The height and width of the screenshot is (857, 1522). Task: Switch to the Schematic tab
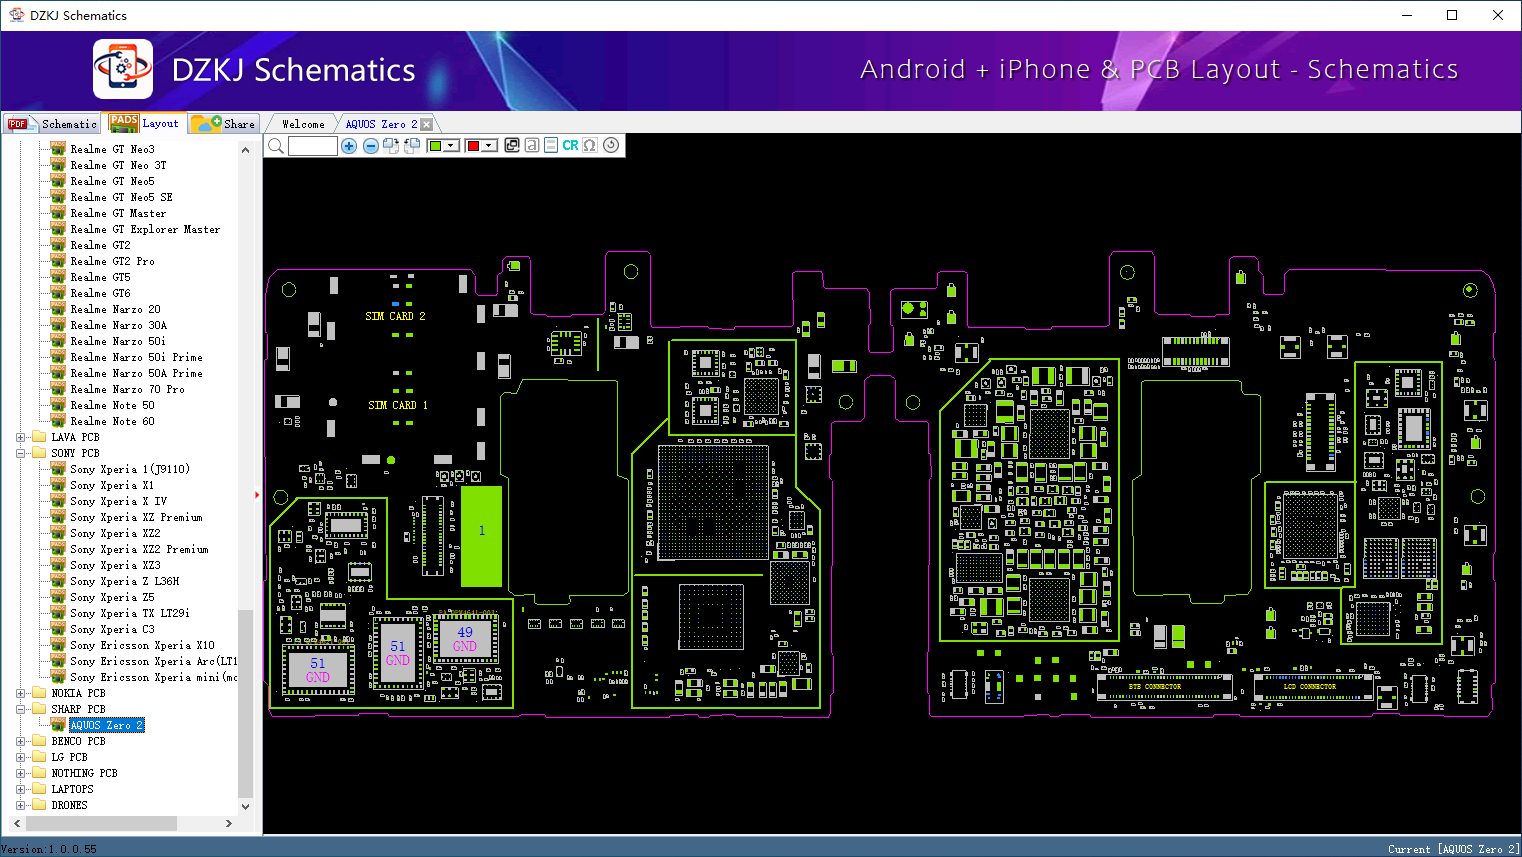coord(52,124)
